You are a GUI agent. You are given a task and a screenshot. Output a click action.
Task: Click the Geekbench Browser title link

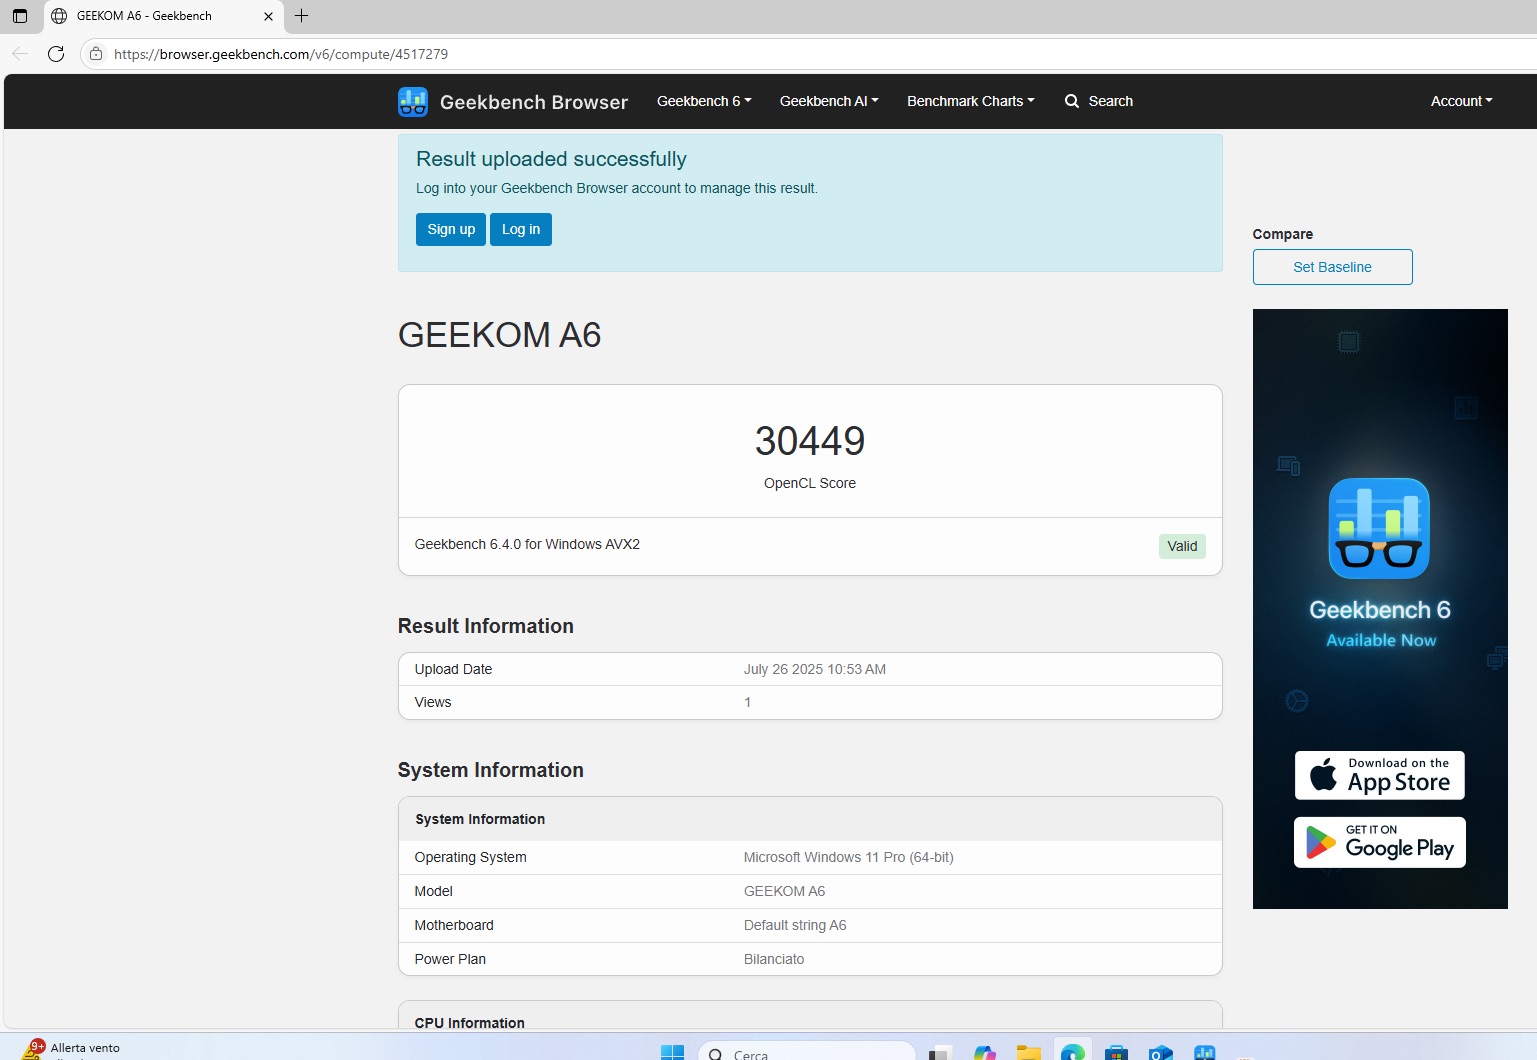tap(534, 102)
